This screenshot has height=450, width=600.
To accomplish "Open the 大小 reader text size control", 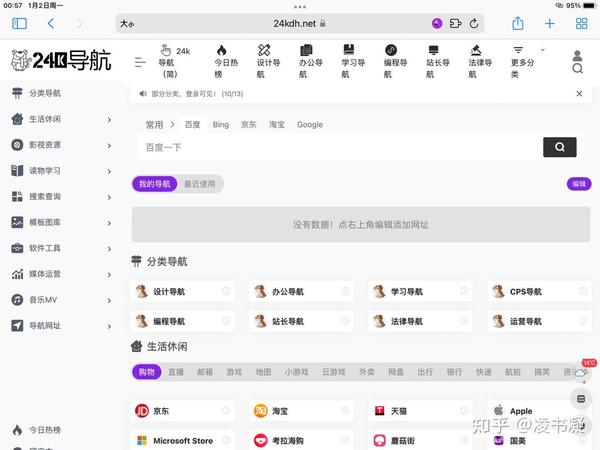I will tap(127, 24).
